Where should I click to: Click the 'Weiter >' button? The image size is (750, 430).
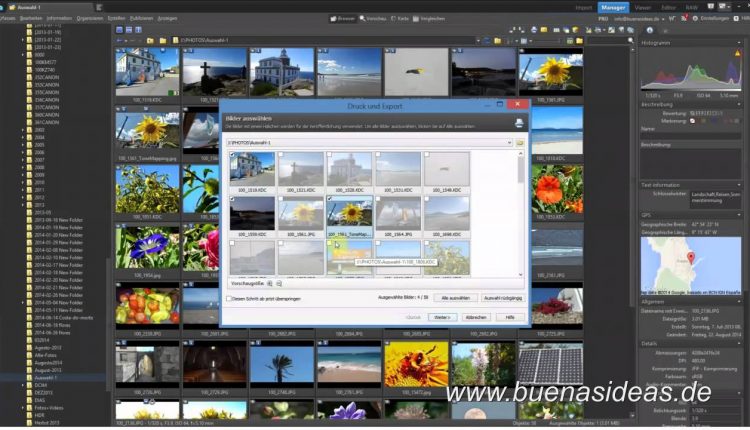[441, 316]
